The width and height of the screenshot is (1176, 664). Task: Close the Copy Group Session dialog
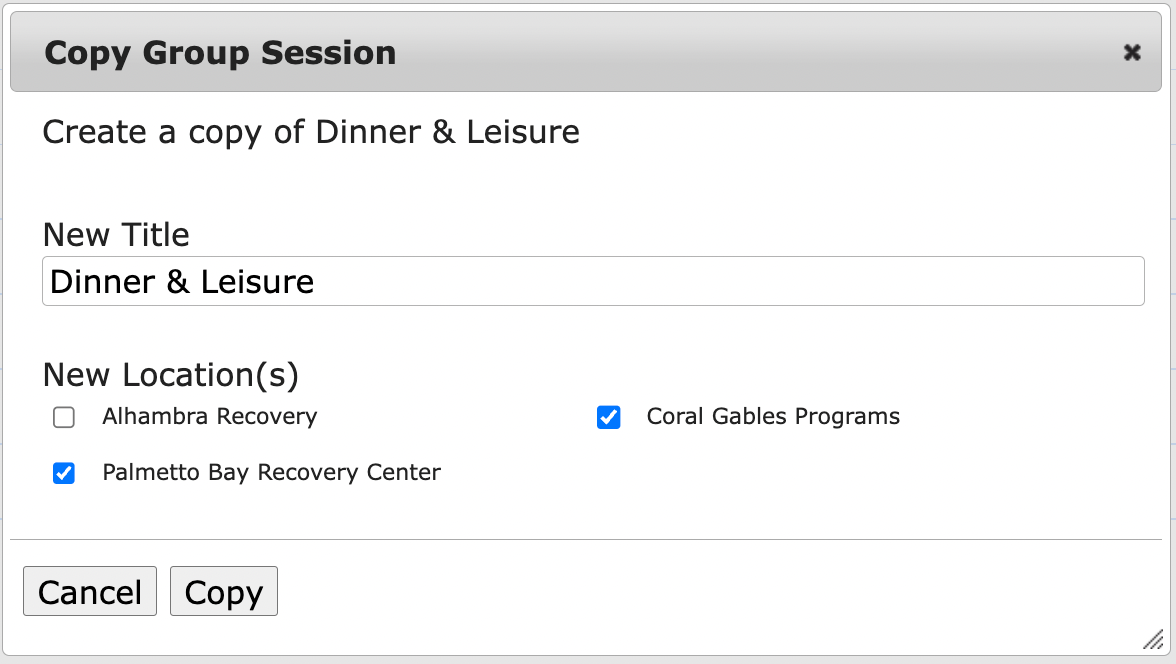tap(1132, 53)
